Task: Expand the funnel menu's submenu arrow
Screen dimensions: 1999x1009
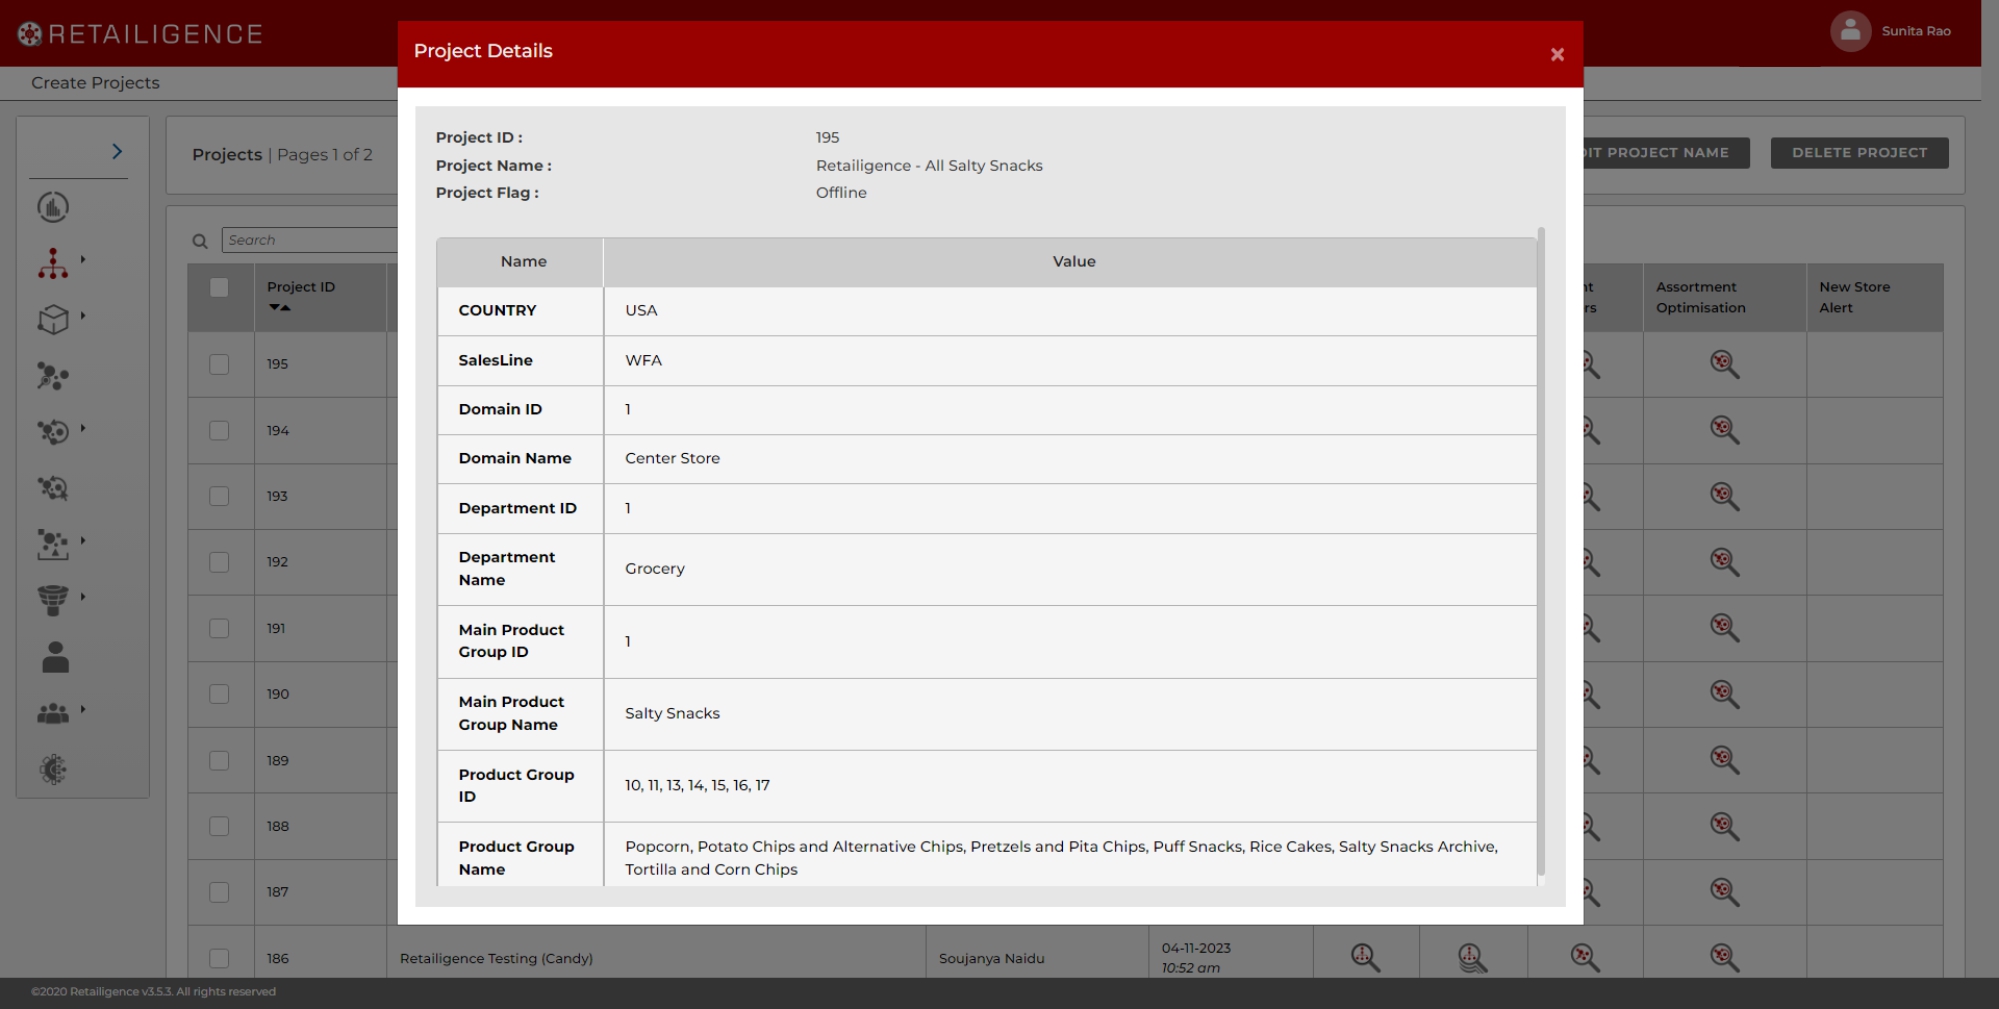Action: pyautogui.click(x=83, y=597)
